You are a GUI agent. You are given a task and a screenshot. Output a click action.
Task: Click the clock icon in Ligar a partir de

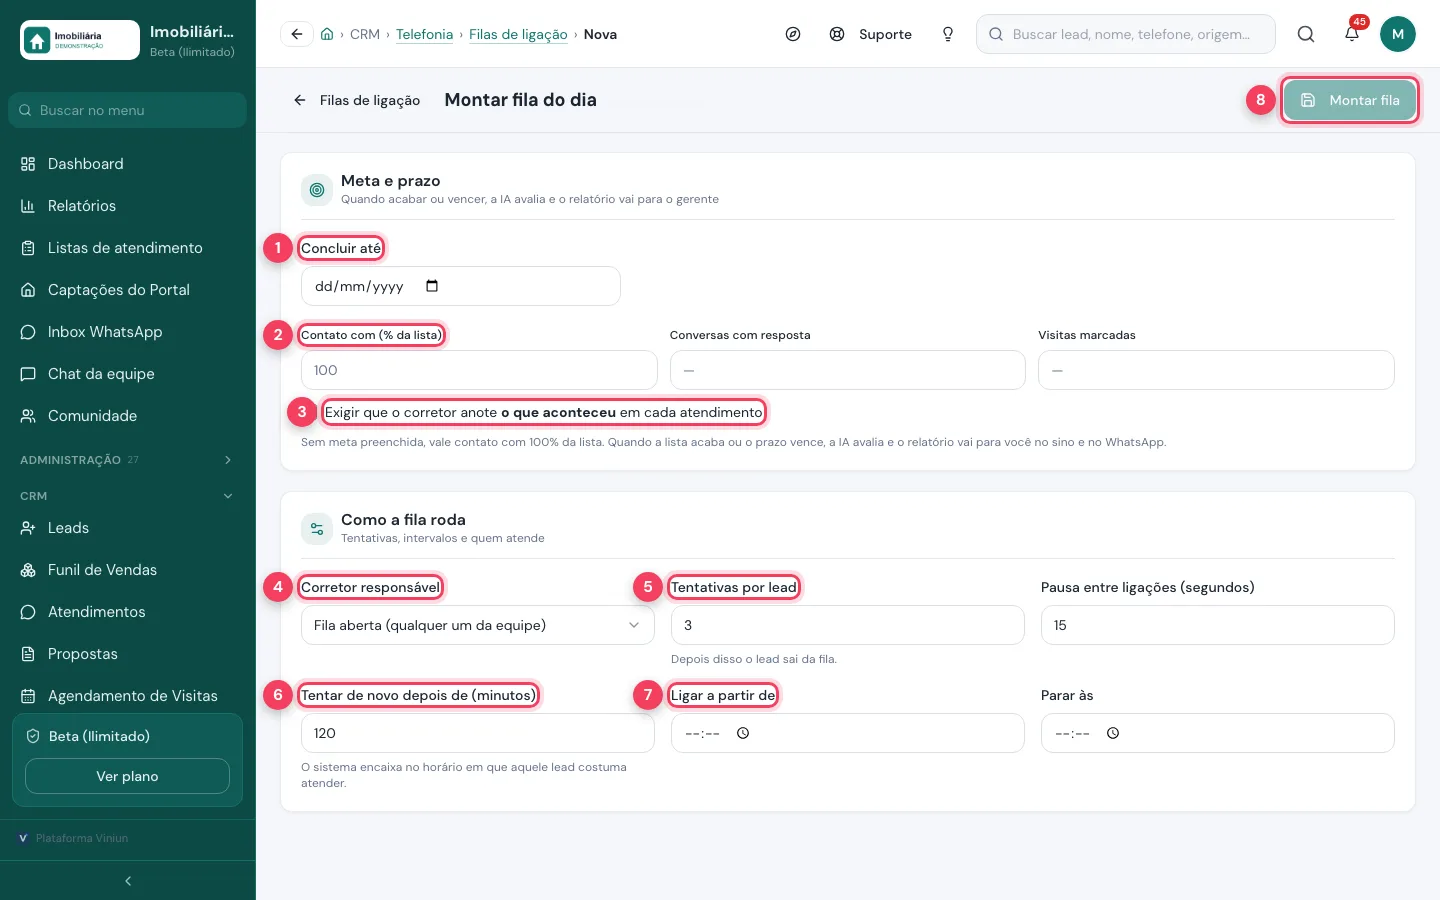pos(743,733)
